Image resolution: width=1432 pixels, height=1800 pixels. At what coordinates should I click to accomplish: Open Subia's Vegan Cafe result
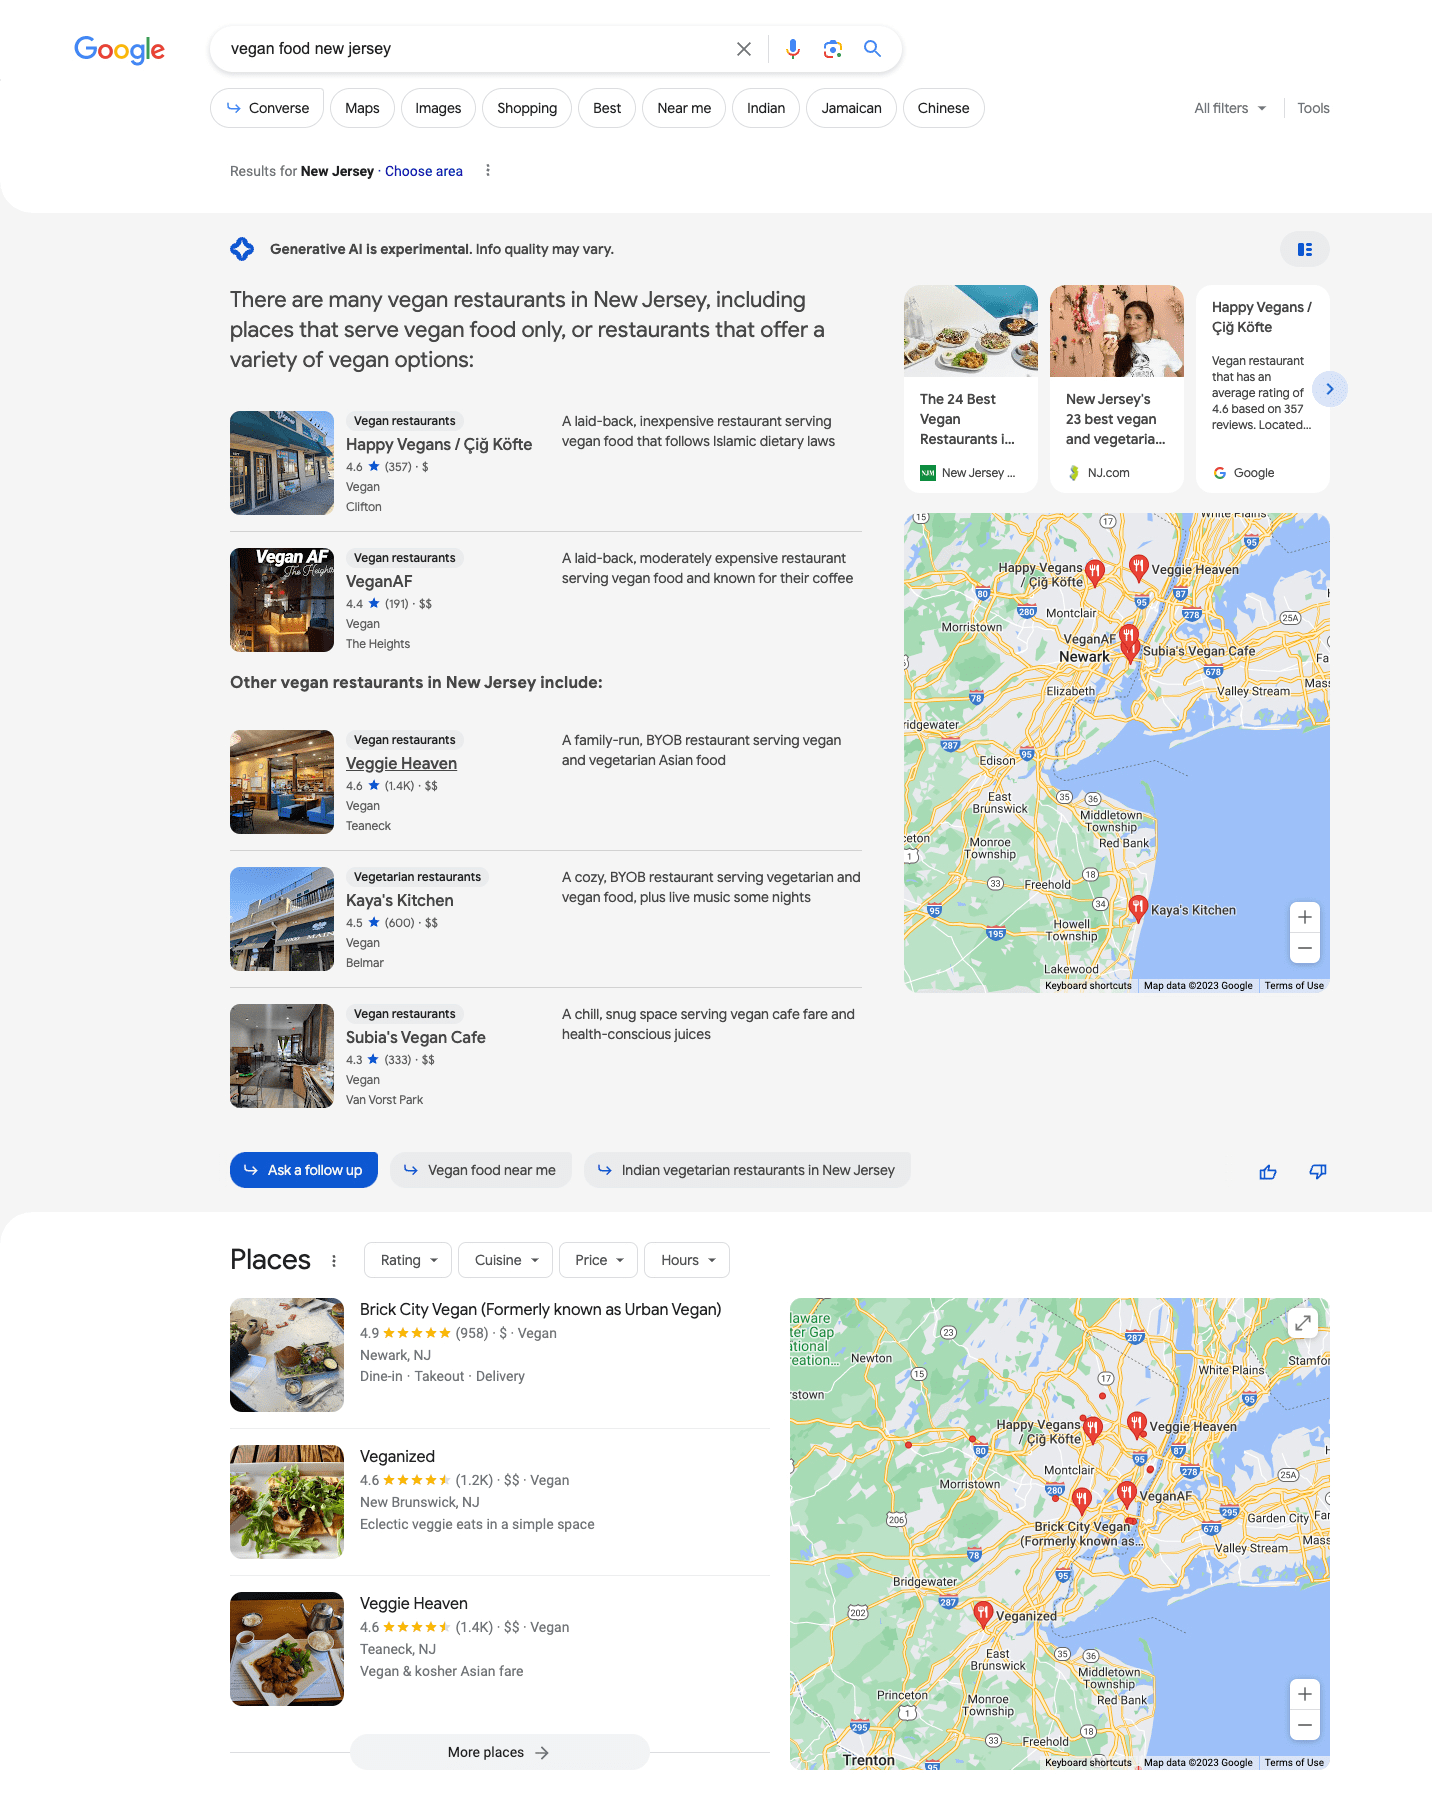[x=415, y=1037]
